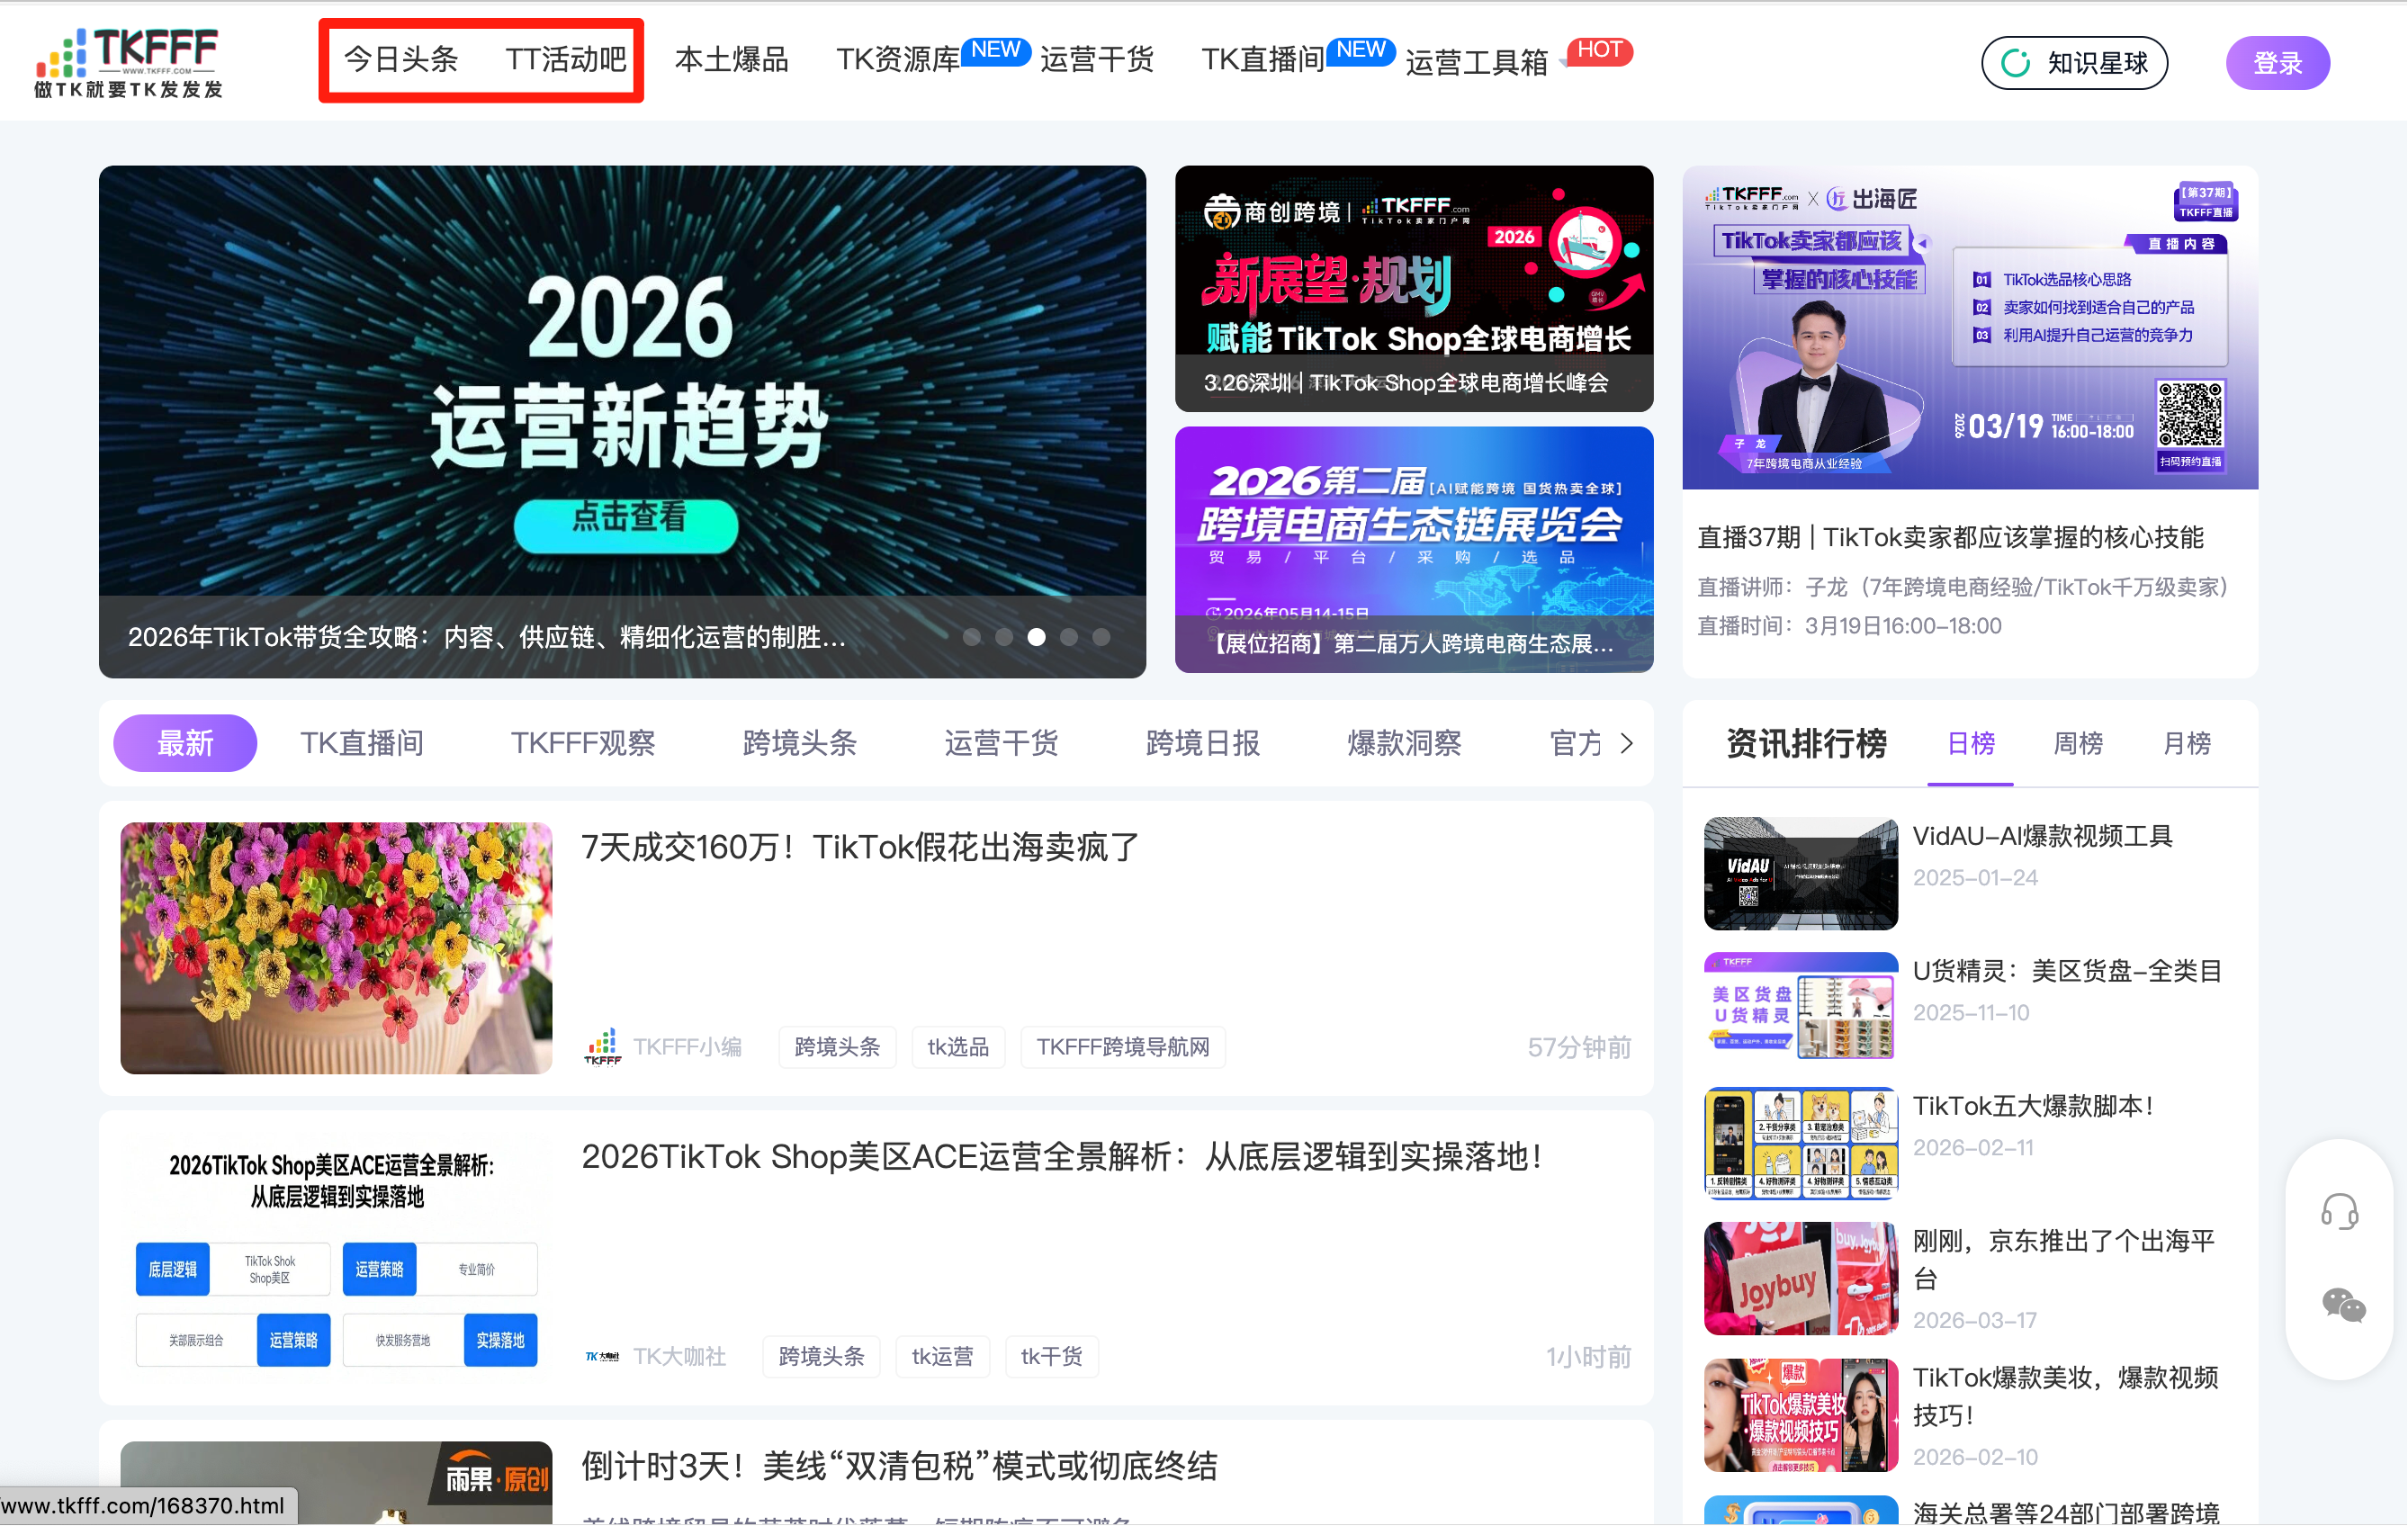The image size is (2408, 1526).
Task: Switch to the 跨境日报 category tab
Action: coord(1202,743)
